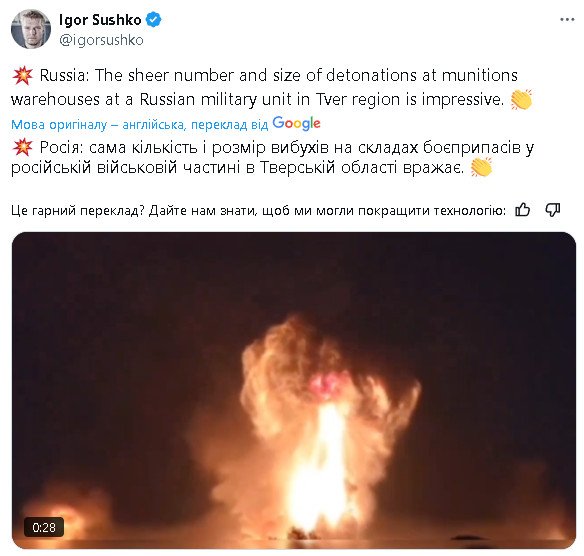
Task: Click the original English tweet text
Action: click(x=264, y=87)
